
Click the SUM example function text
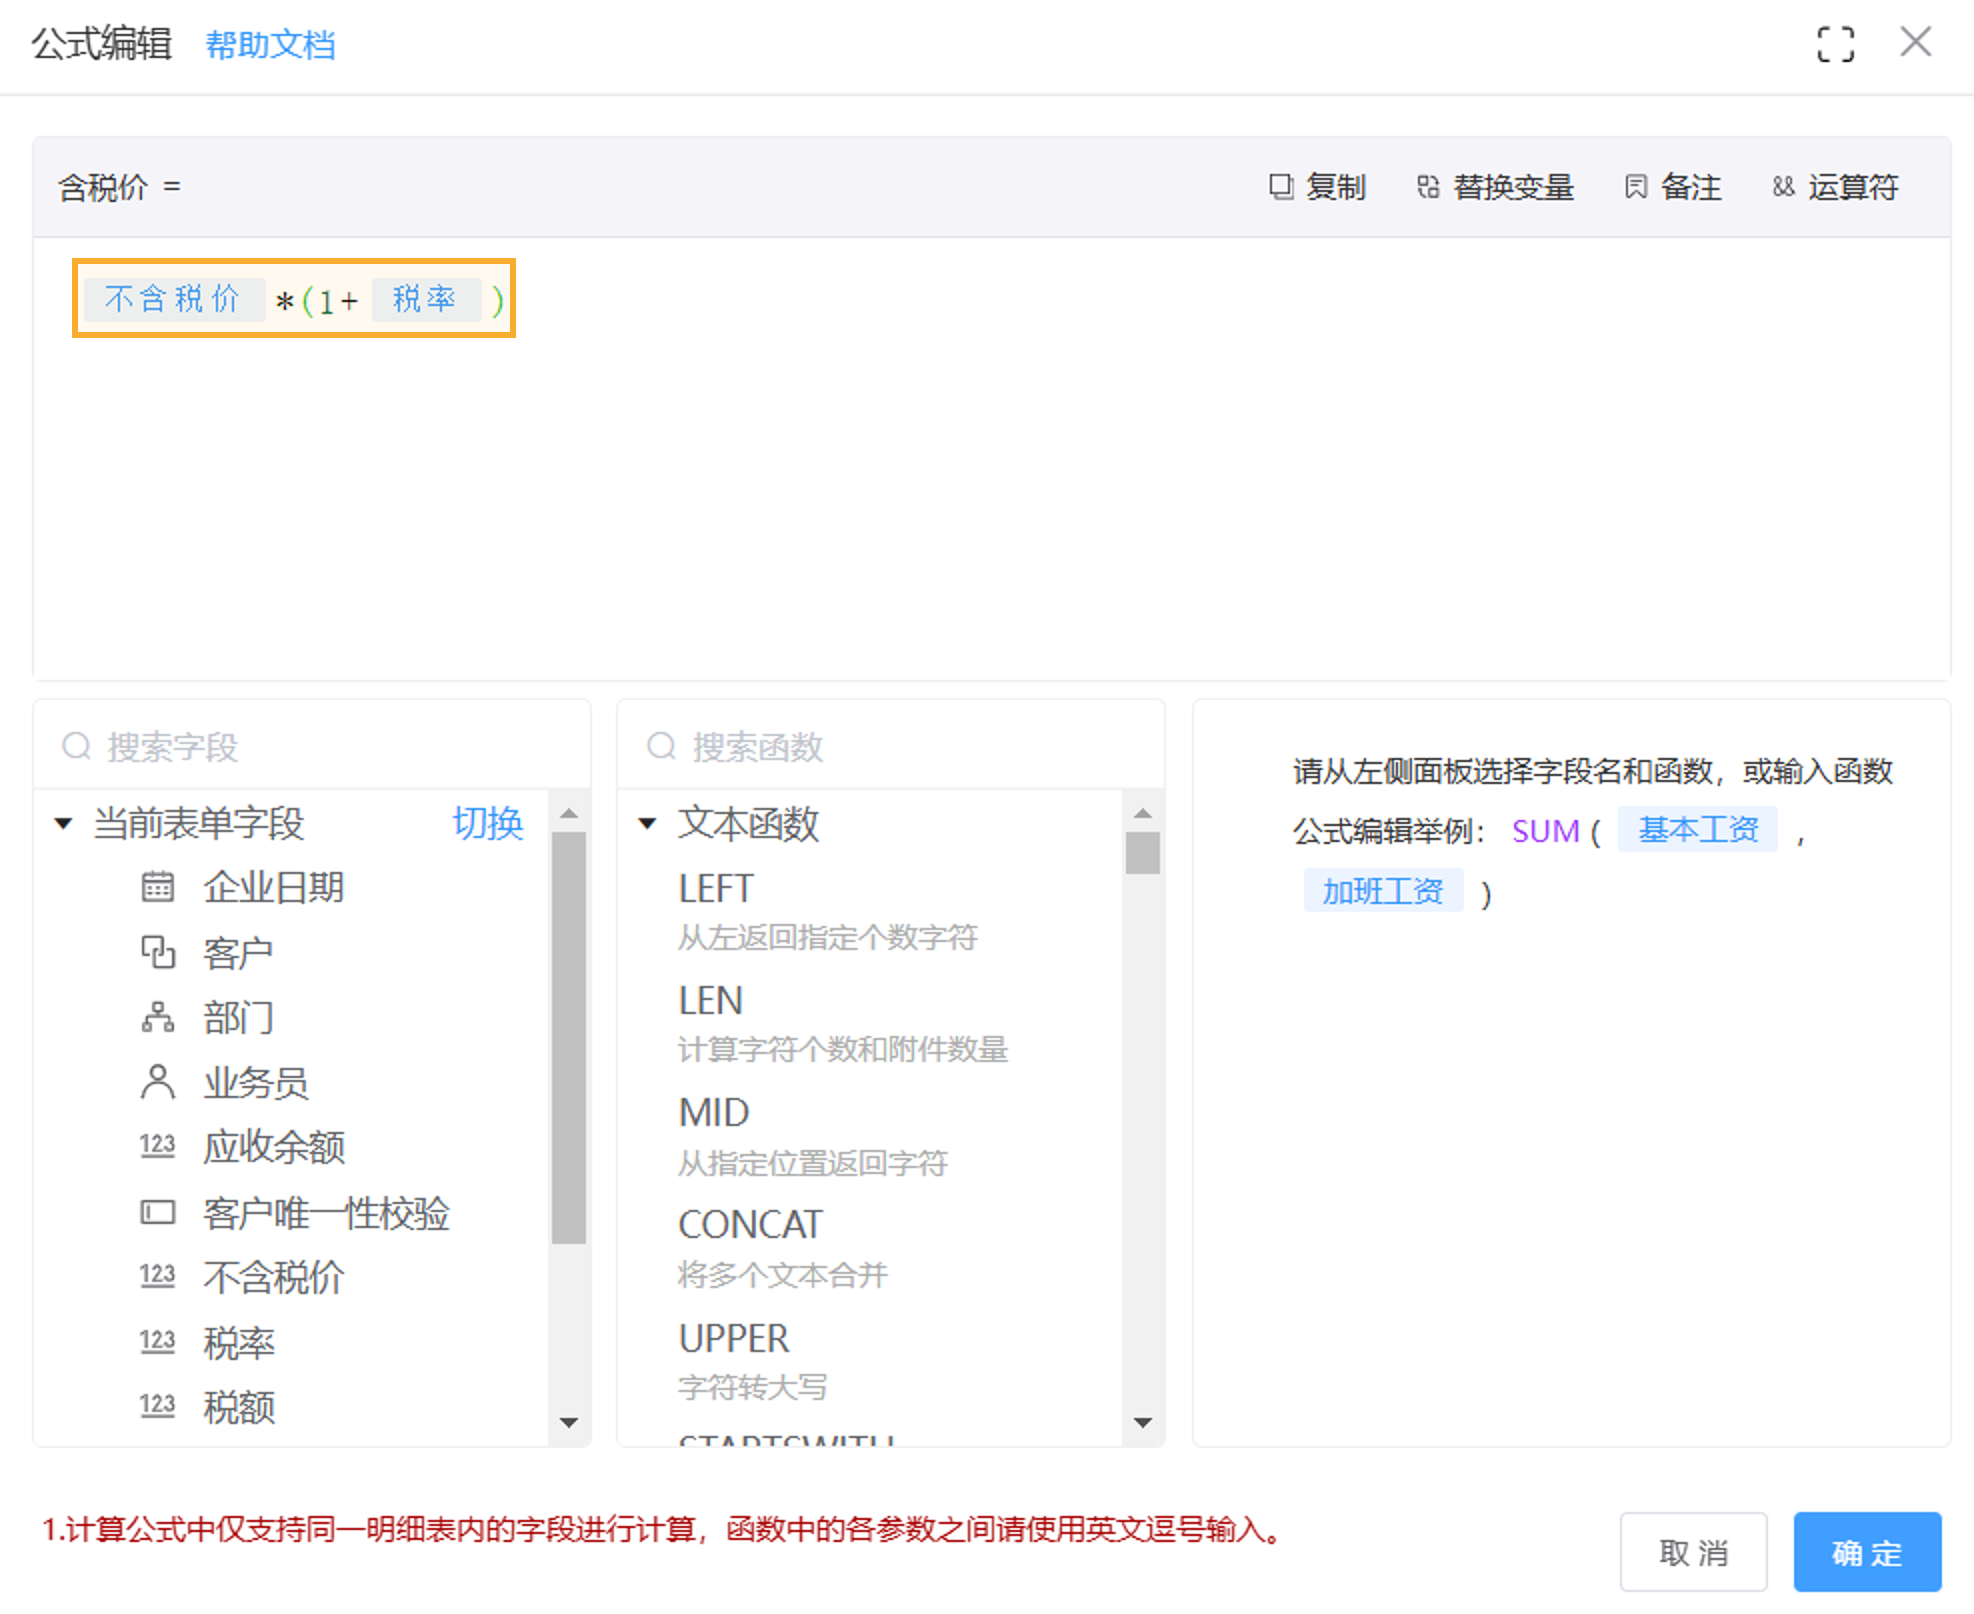(x=1545, y=831)
